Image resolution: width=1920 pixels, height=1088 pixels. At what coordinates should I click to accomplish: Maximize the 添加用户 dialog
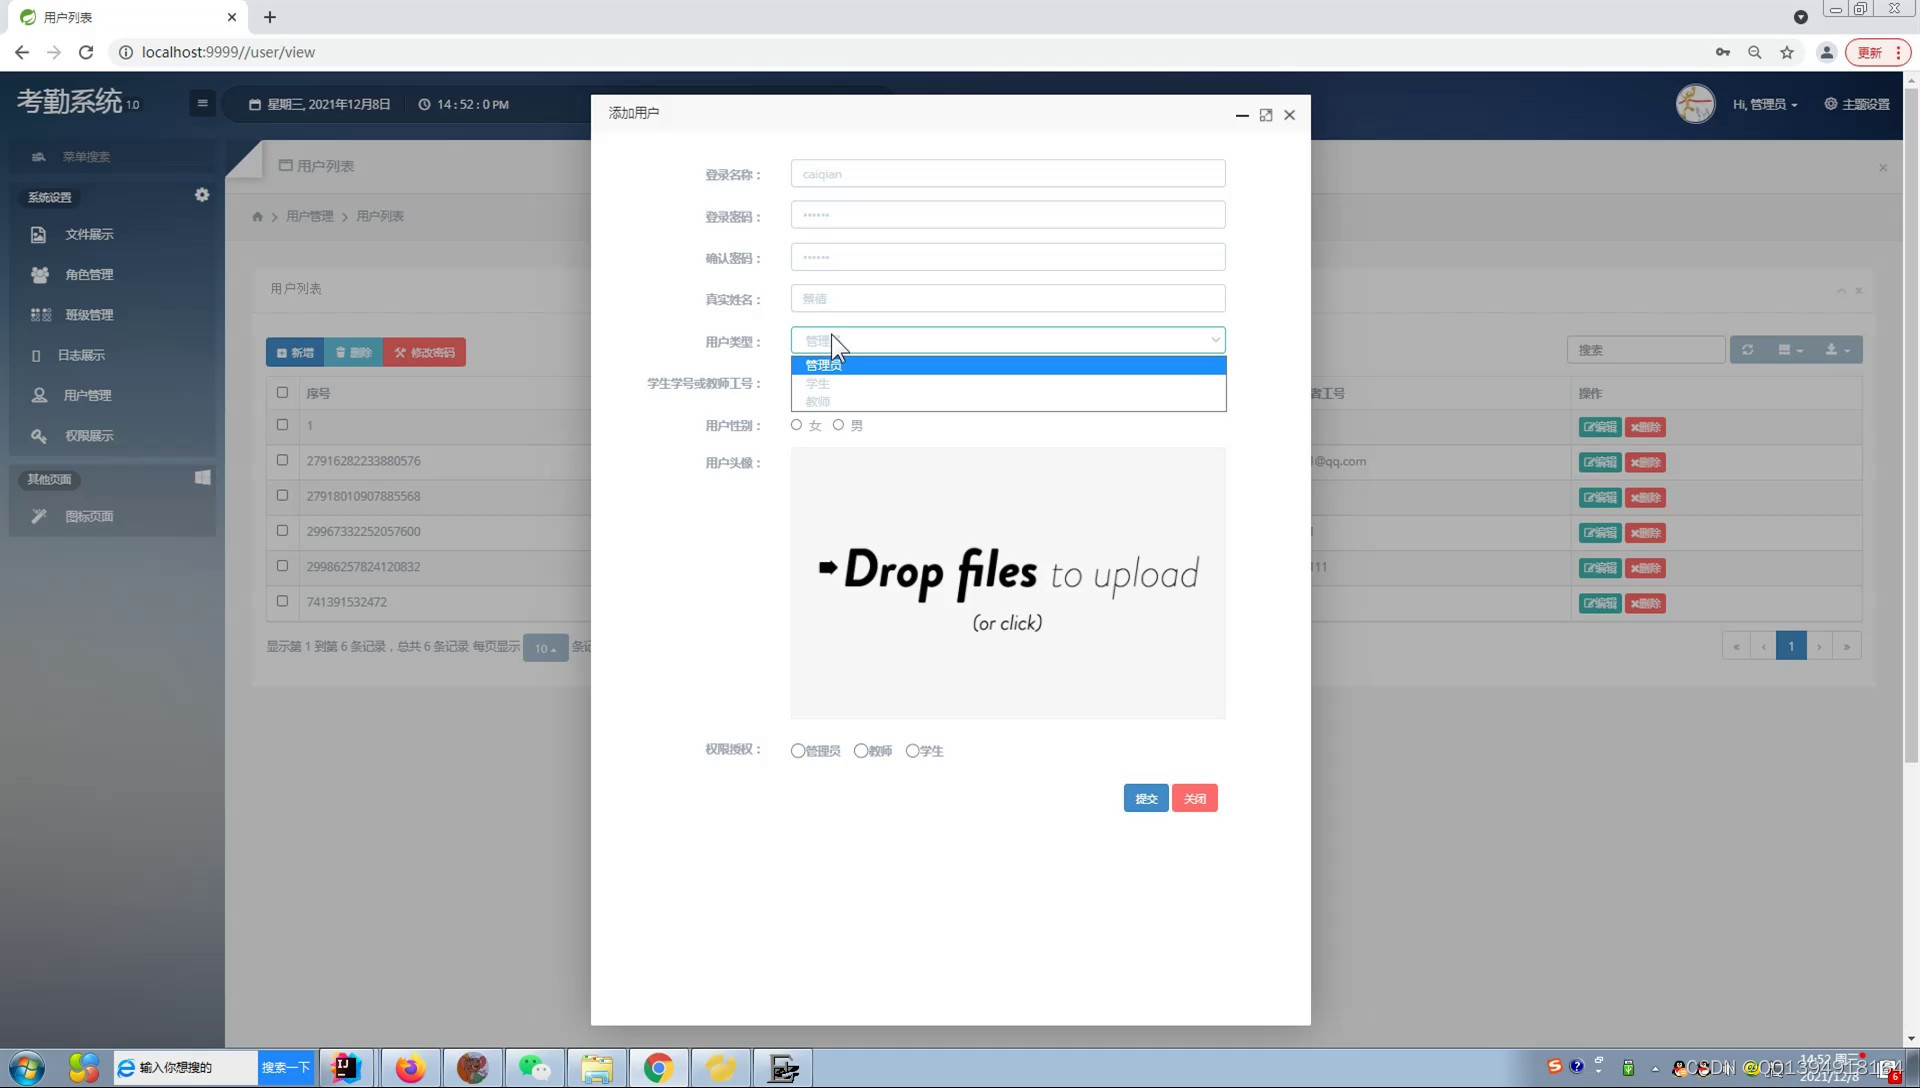[1266, 115]
